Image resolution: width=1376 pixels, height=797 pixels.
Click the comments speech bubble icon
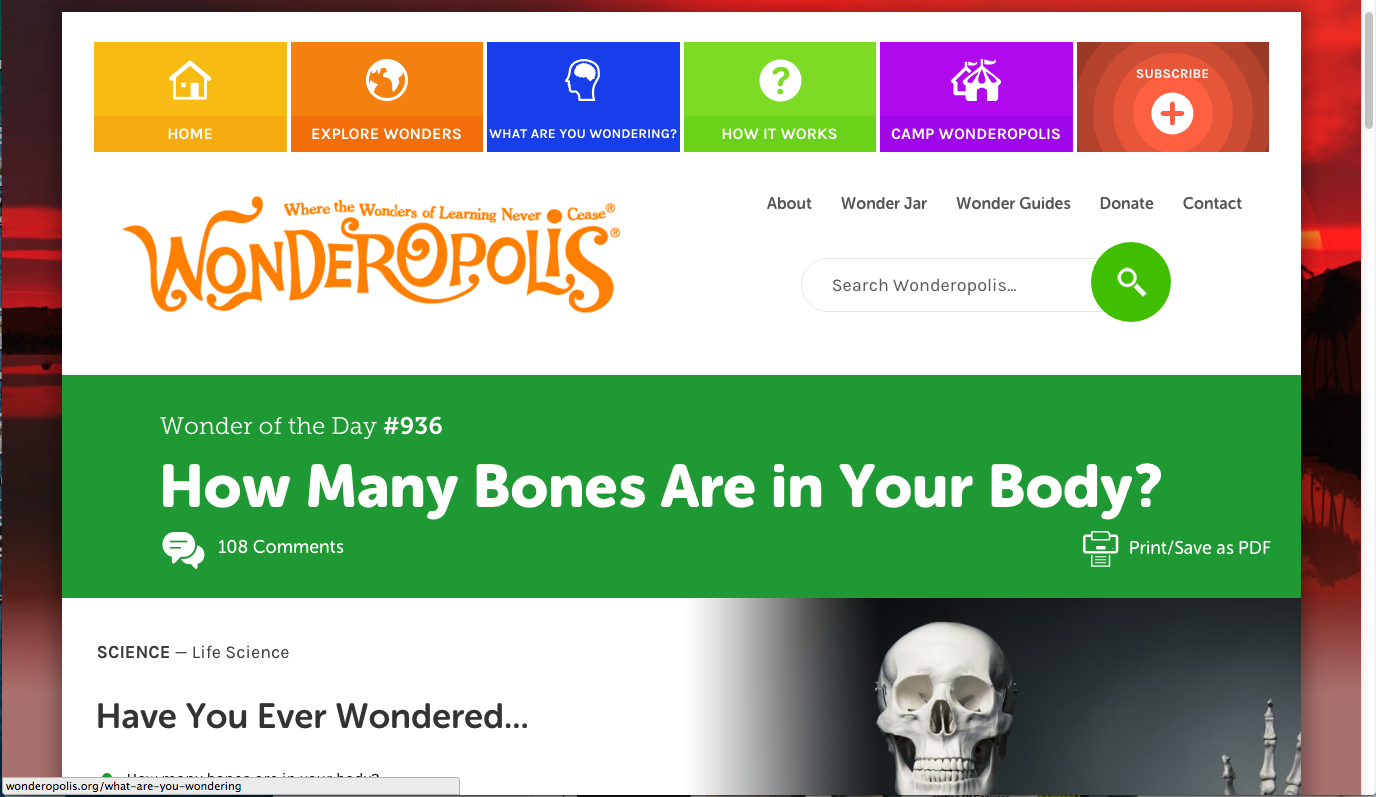click(183, 549)
